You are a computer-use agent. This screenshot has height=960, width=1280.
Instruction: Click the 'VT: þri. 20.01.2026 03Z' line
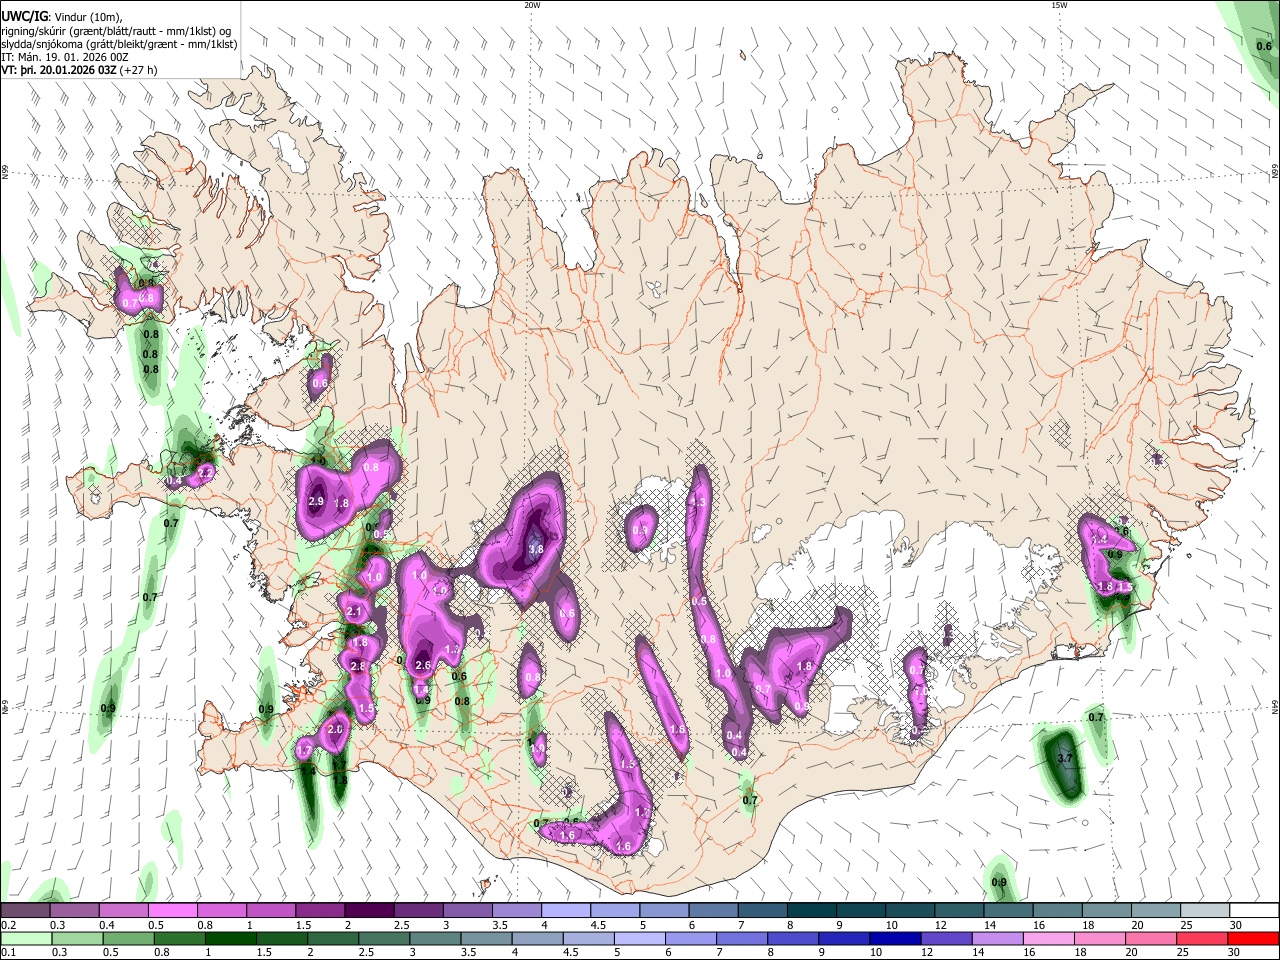coord(79,71)
